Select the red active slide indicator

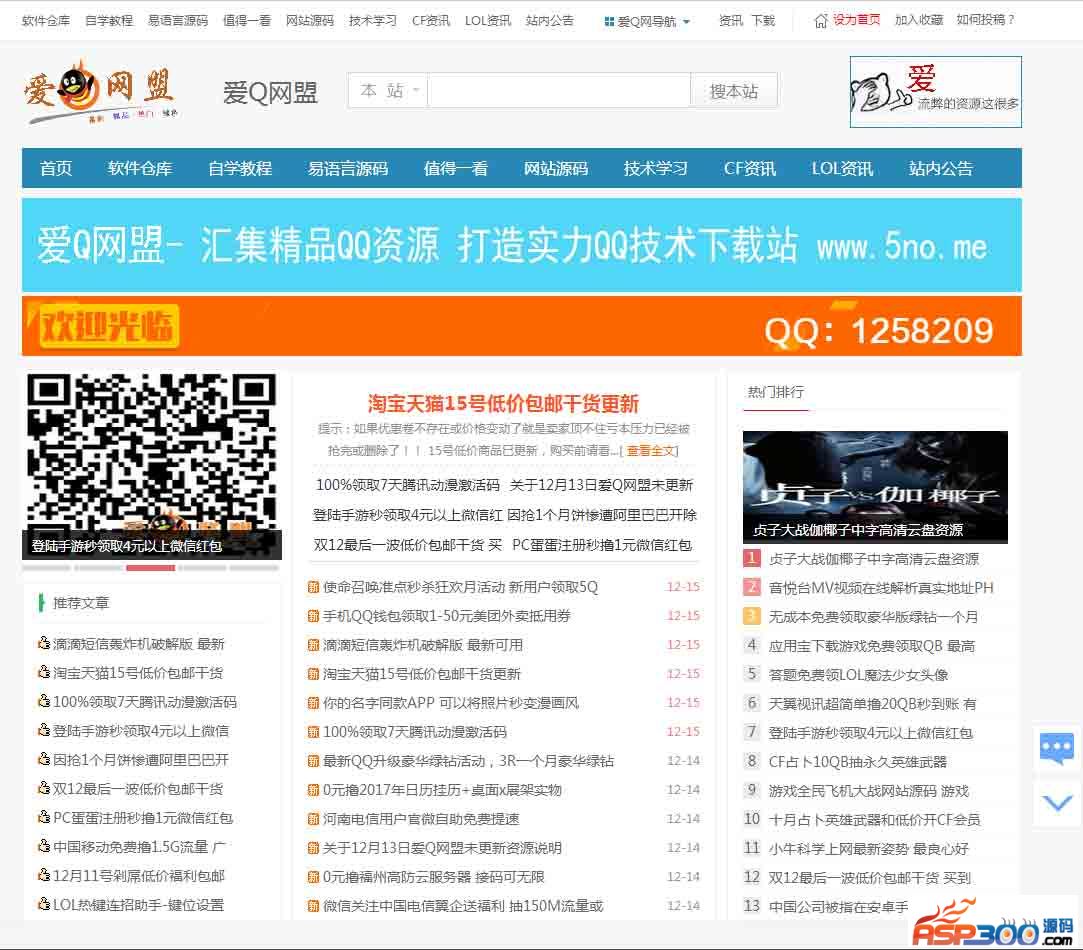(x=151, y=568)
